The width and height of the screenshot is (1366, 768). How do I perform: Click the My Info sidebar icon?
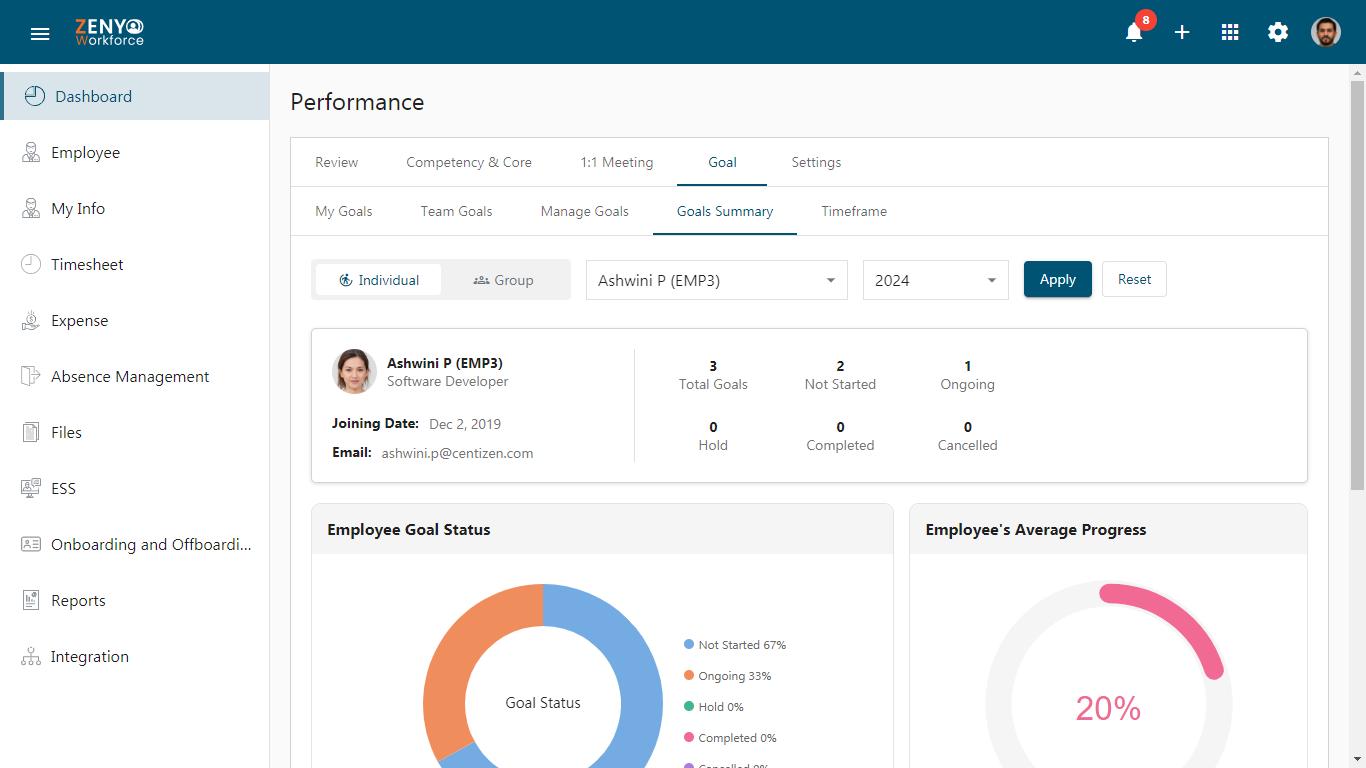pyautogui.click(x=31, y=208)
